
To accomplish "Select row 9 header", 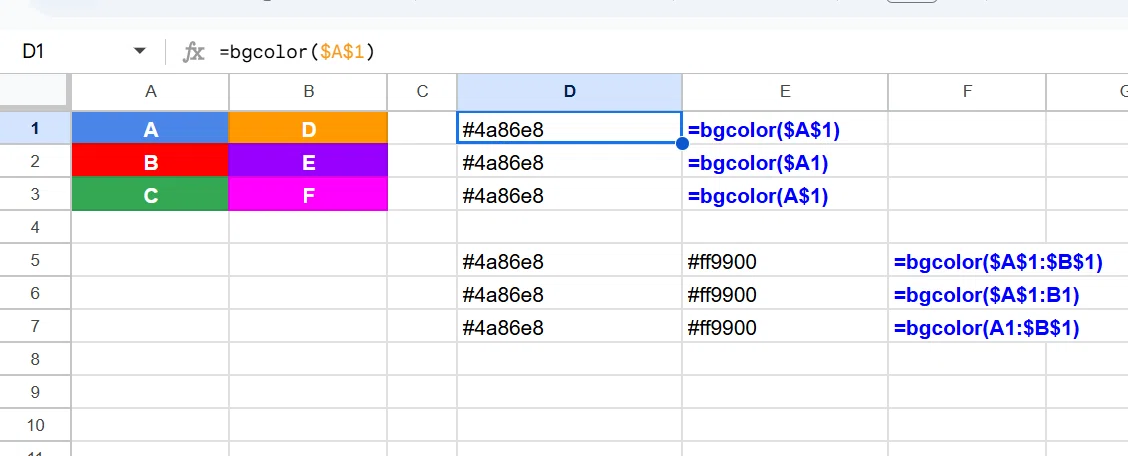I will click(35, 392).
